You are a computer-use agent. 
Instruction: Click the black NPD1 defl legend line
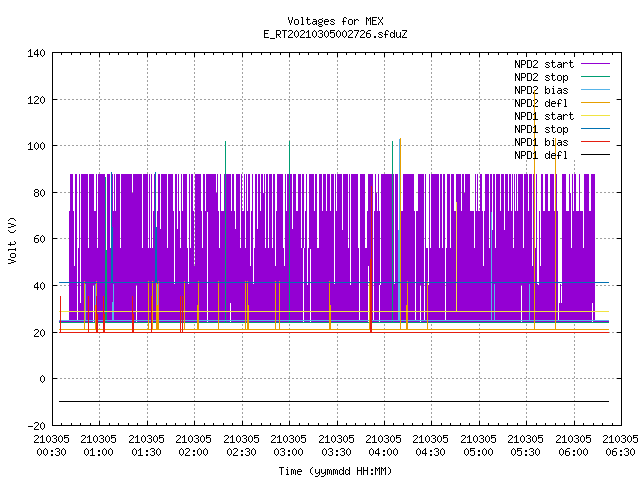(596, 155)
